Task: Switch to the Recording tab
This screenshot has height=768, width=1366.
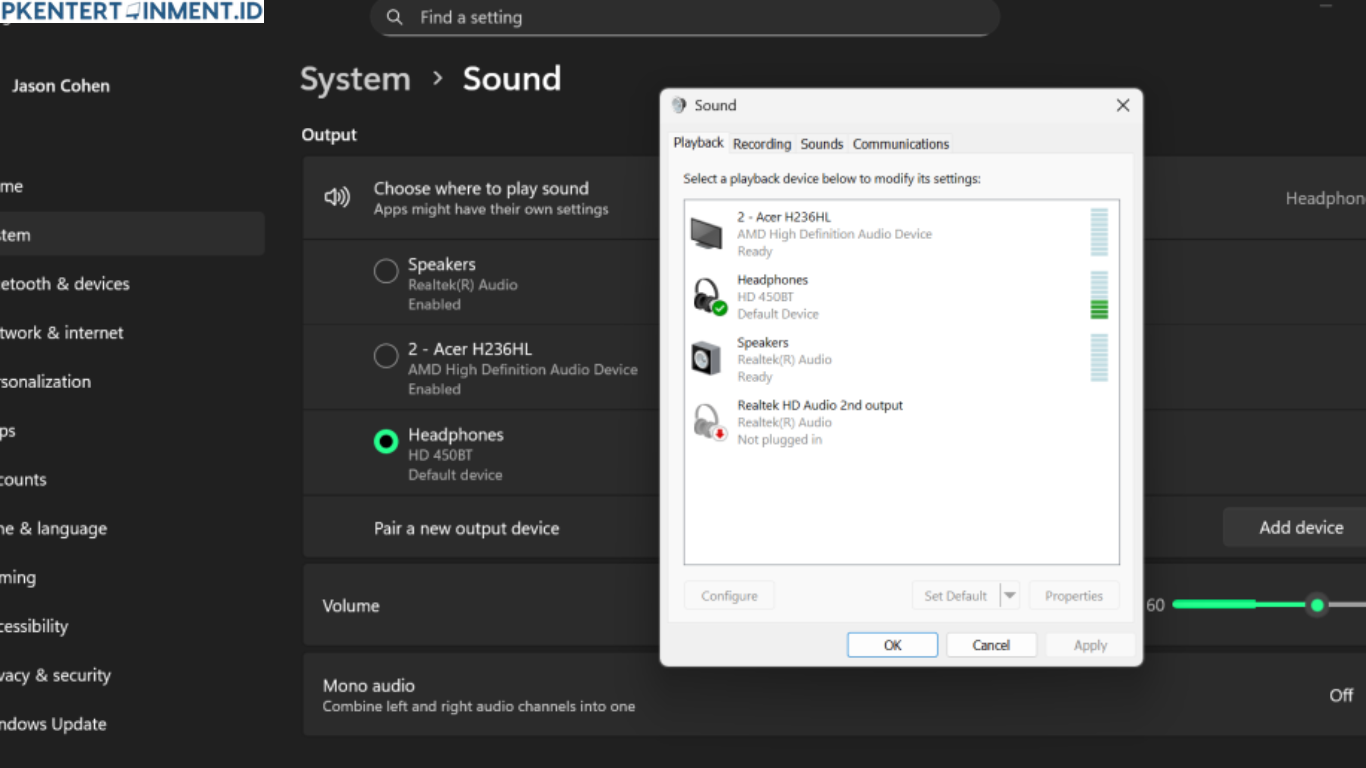Action: (761, 143)
